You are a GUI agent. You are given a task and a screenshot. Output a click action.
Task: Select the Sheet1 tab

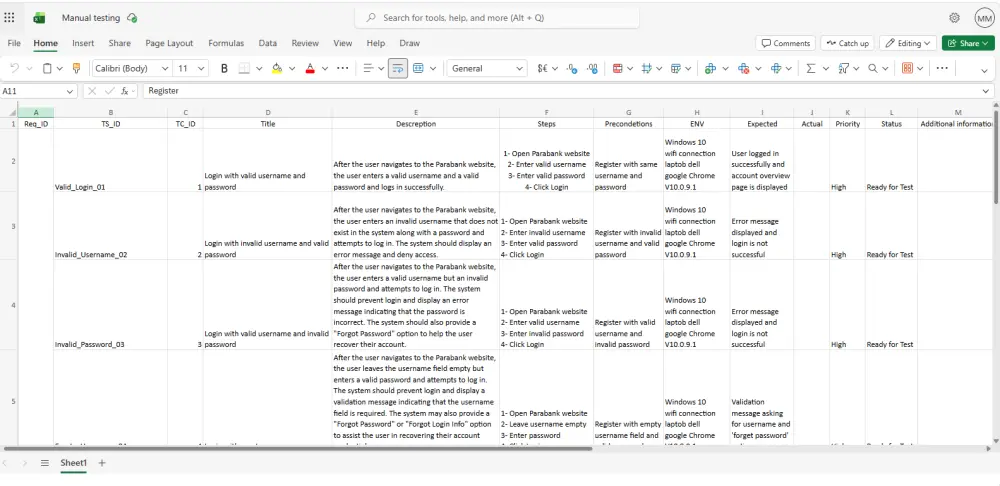[x=73, y=463]
